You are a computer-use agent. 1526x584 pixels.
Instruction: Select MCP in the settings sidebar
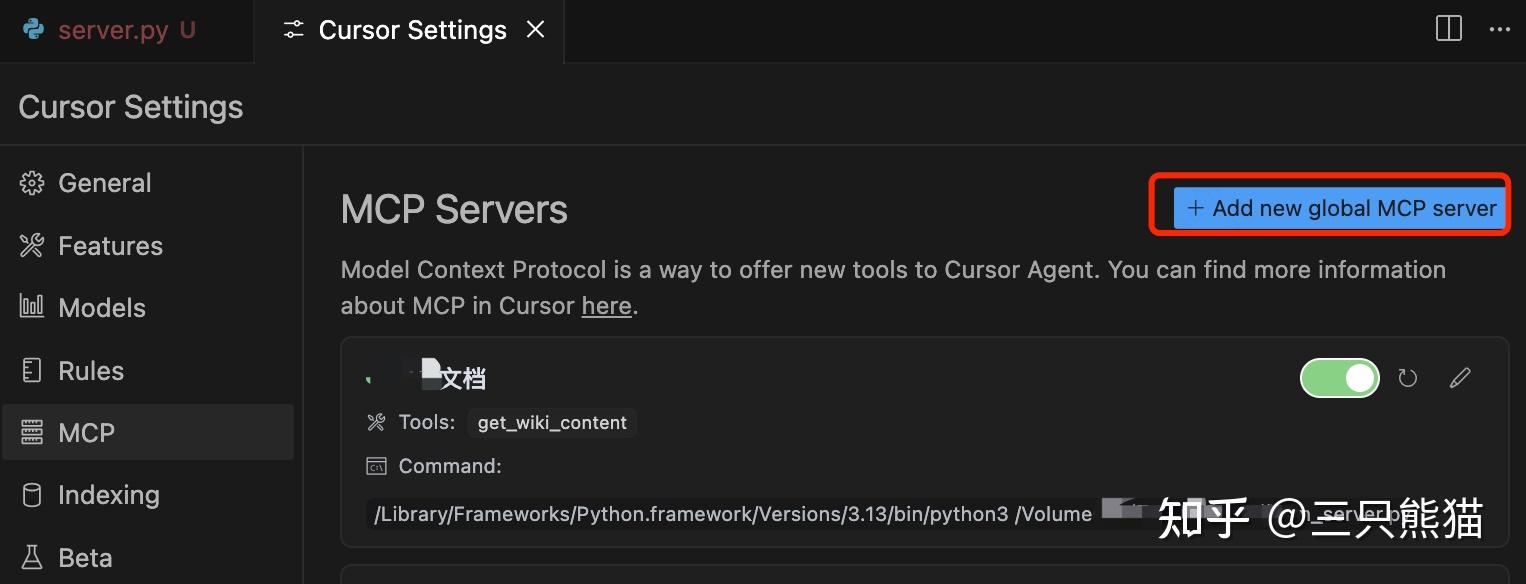(x=86, y=433)
